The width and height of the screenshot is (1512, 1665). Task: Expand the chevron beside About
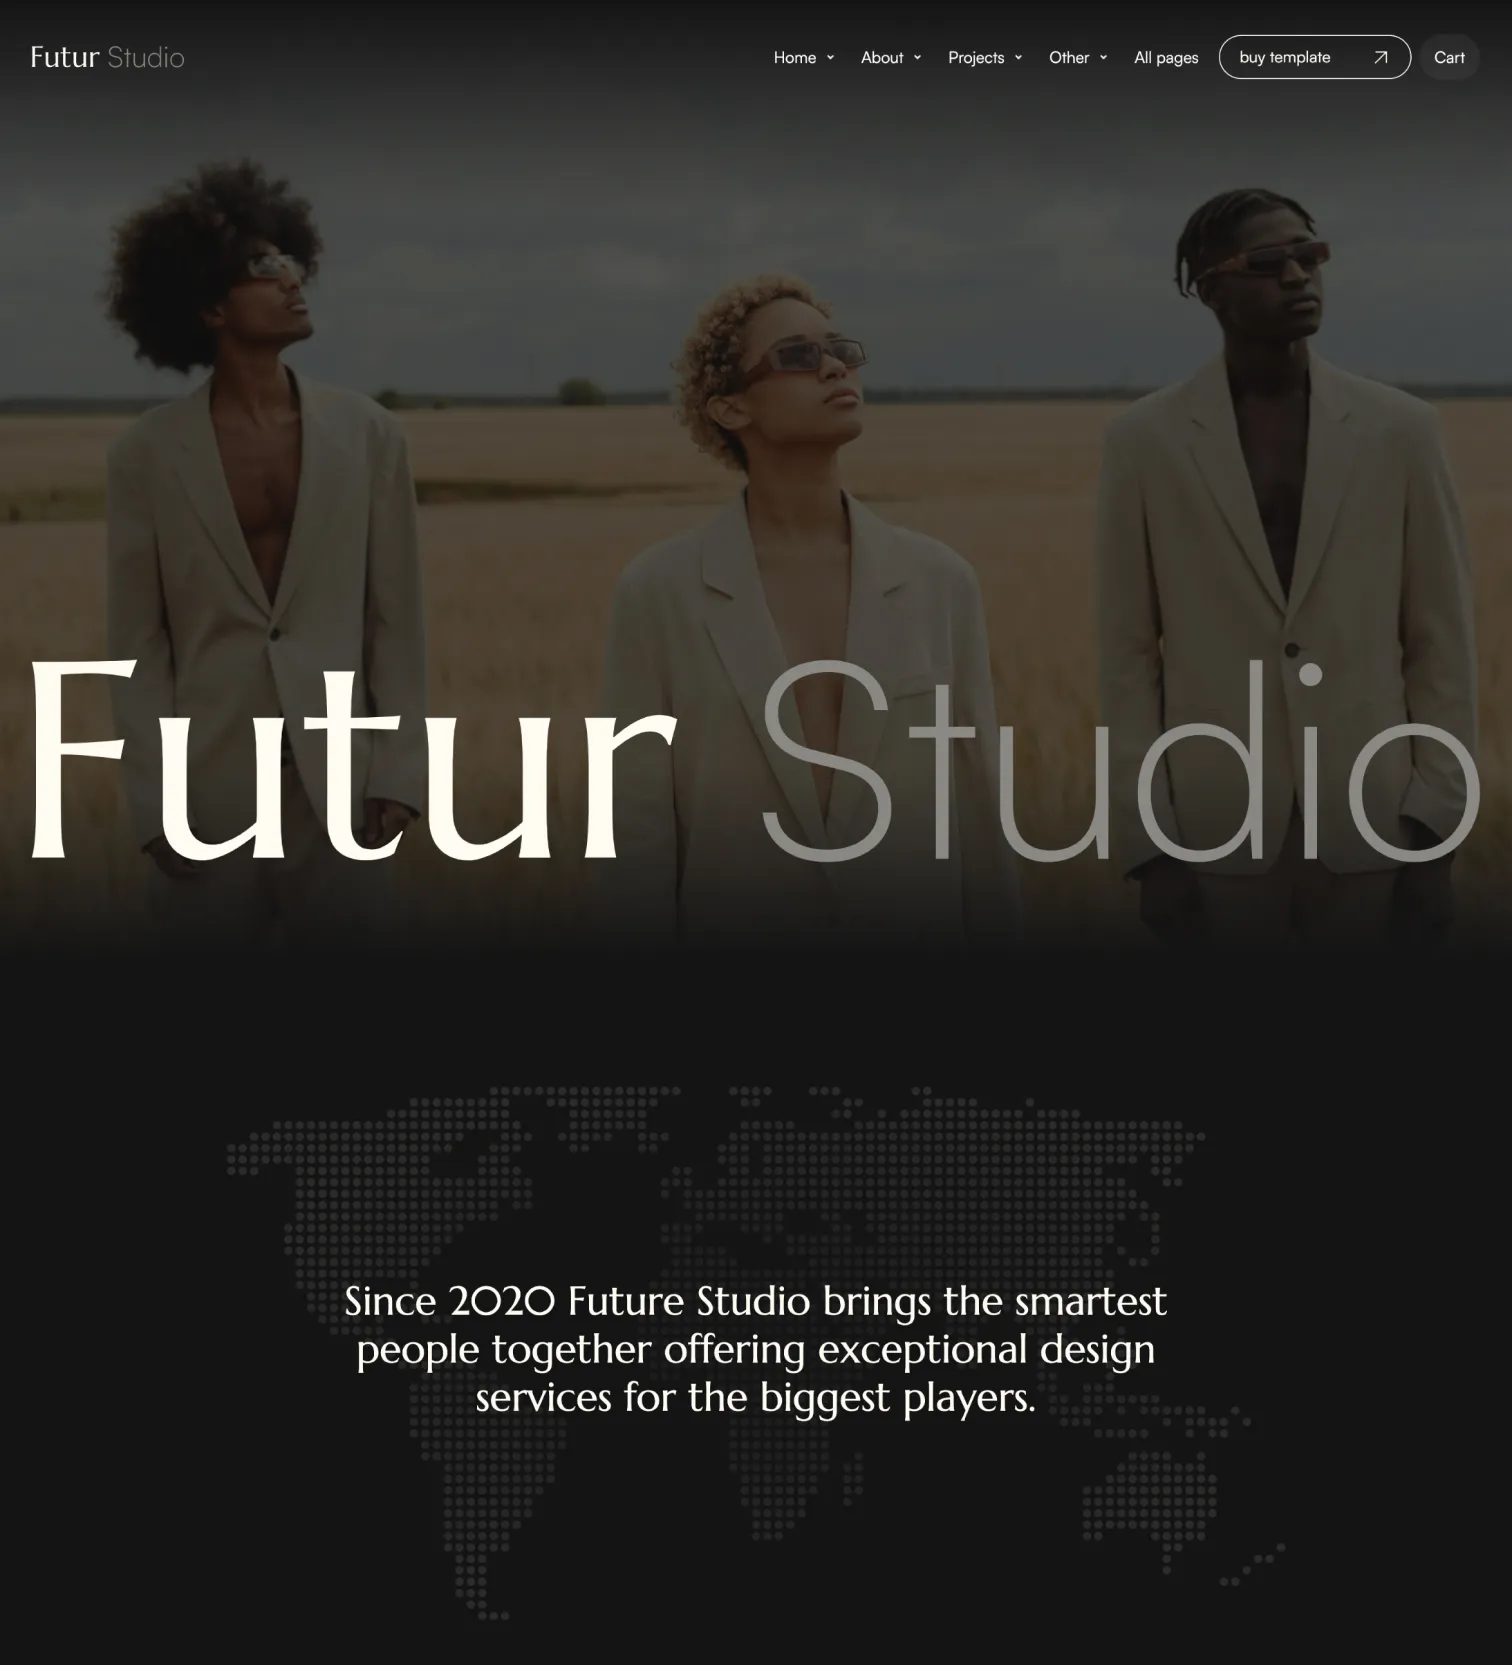point(917,58)
